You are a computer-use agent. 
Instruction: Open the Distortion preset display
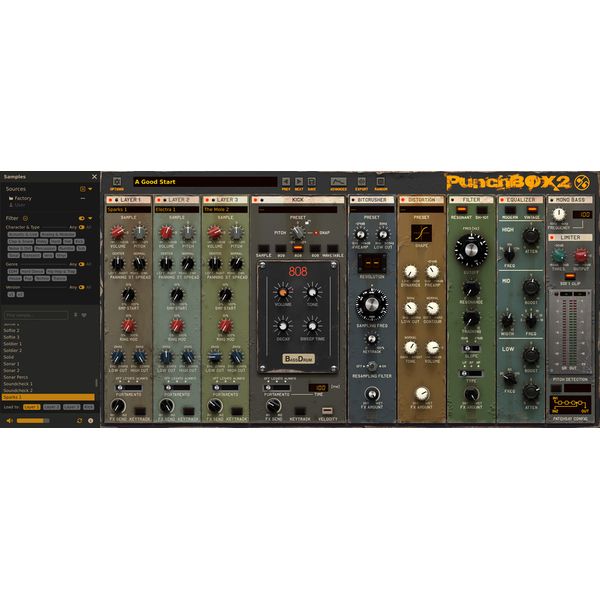coord(421,209)
